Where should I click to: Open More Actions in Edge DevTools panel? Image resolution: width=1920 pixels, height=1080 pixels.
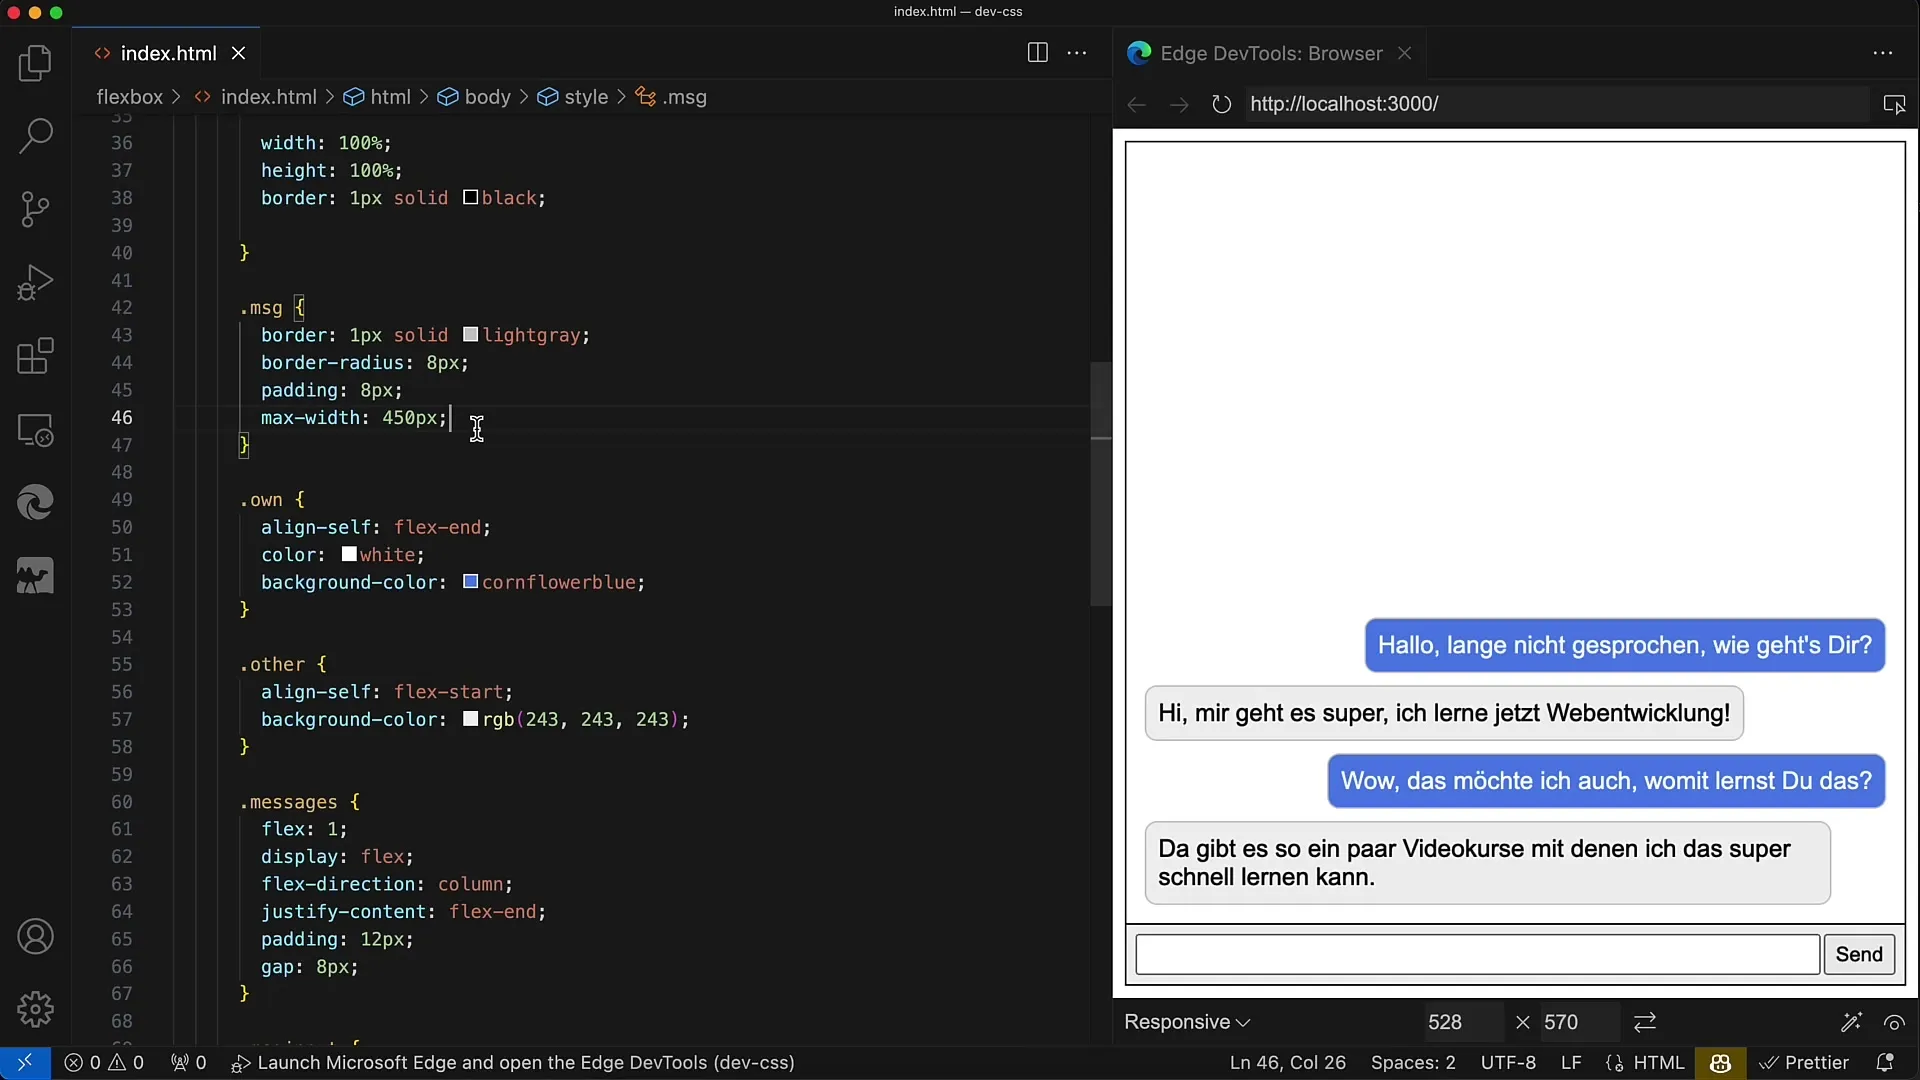click(x=1883, y=53)
